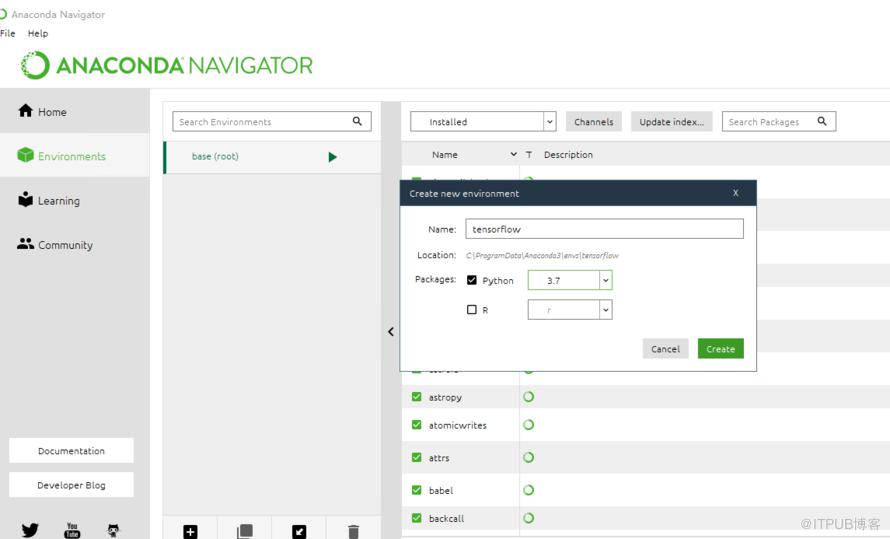This screenshot has width=890, height=539.
Task: Open the File menu
Action: [8, 33]
